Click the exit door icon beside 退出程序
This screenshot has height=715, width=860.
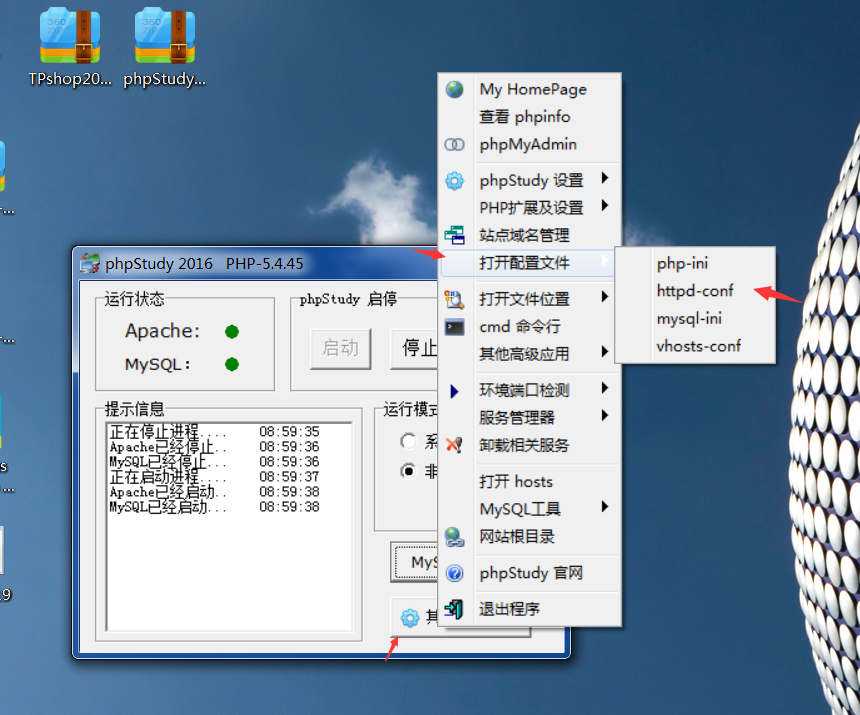pos(454,609)
